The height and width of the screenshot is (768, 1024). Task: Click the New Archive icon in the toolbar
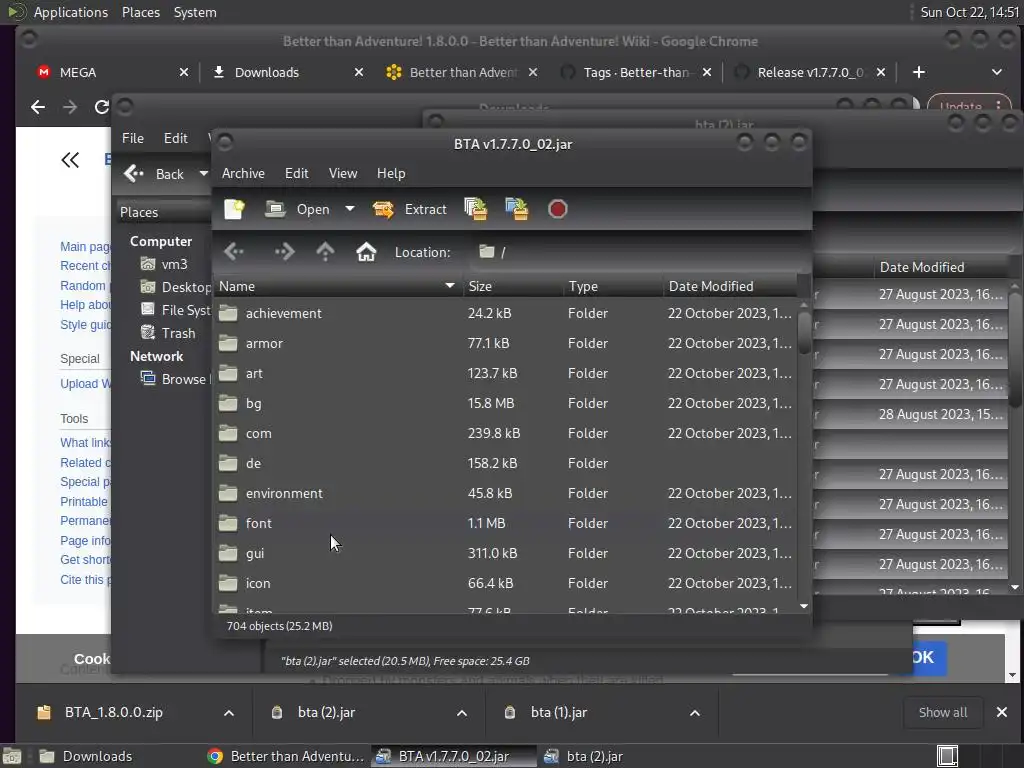click(234, 209)
